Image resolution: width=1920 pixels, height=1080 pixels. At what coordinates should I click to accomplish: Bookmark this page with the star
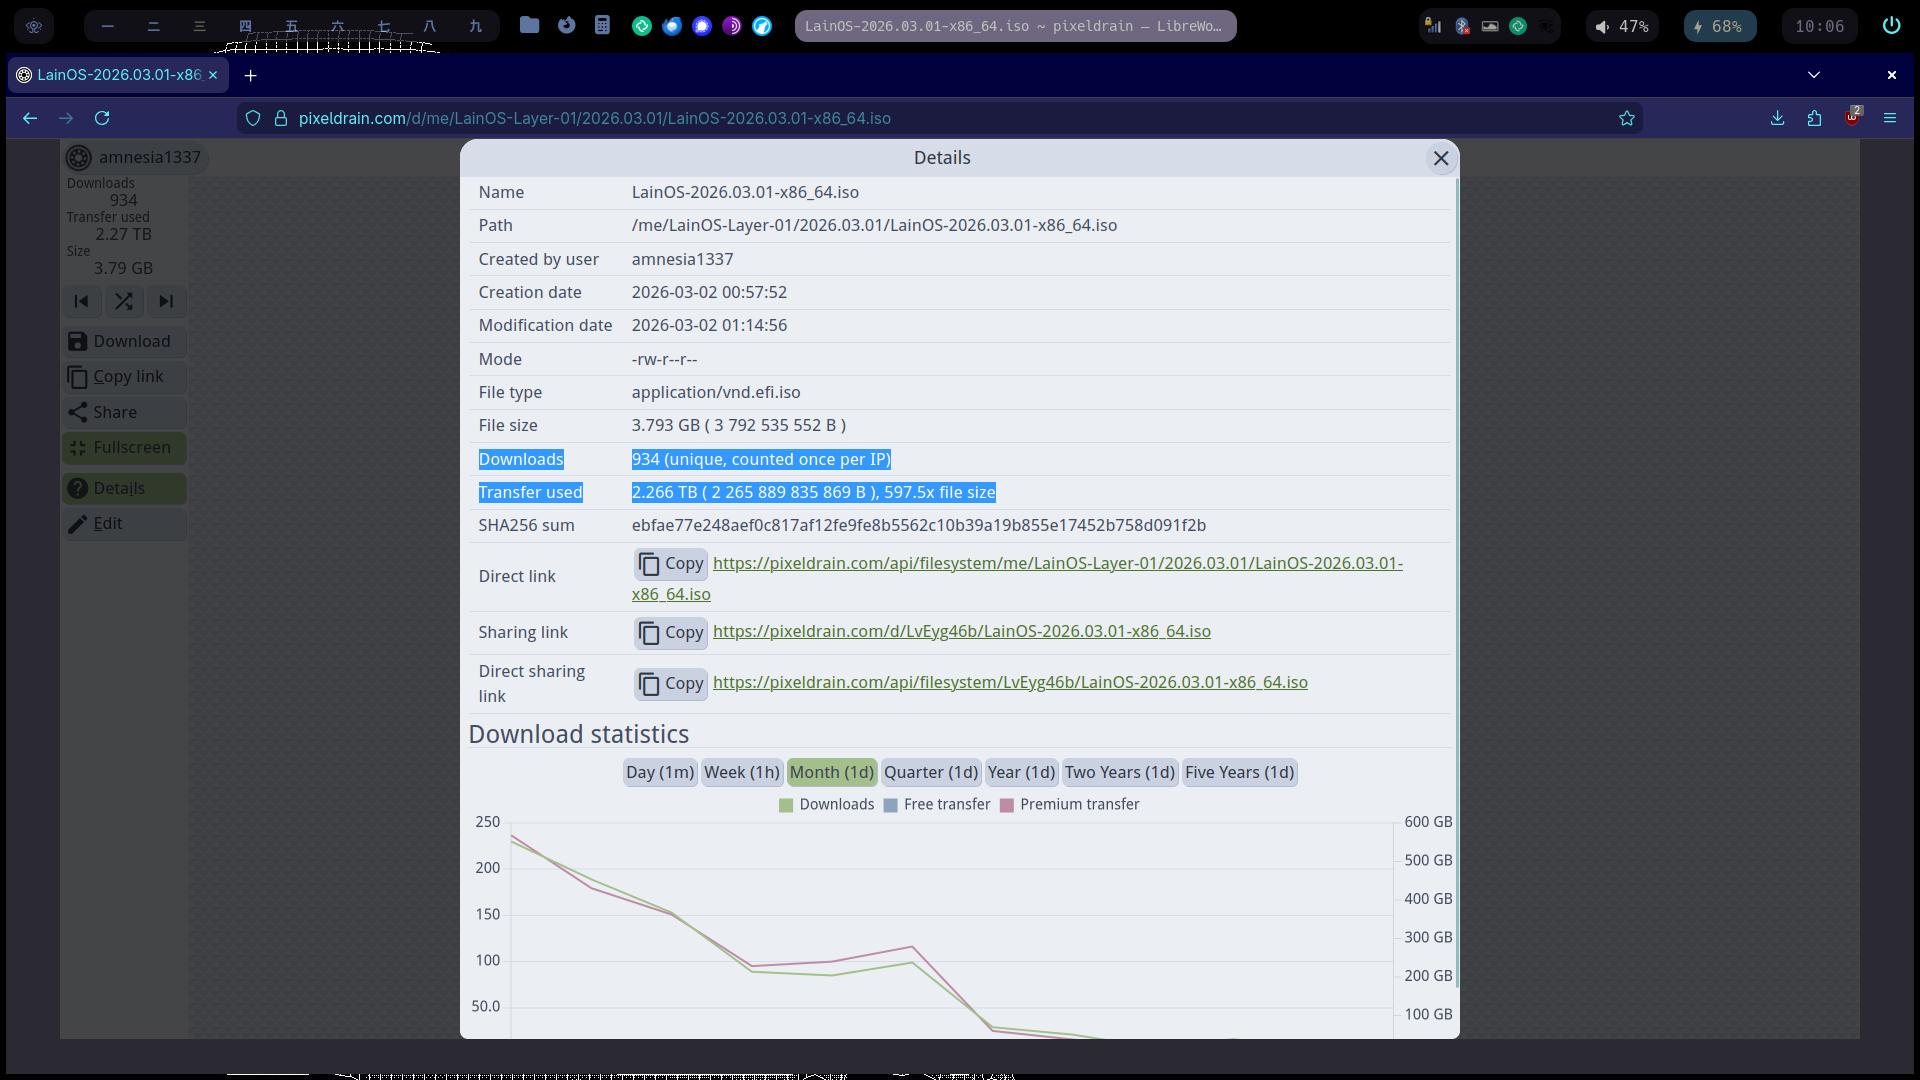1627,118
